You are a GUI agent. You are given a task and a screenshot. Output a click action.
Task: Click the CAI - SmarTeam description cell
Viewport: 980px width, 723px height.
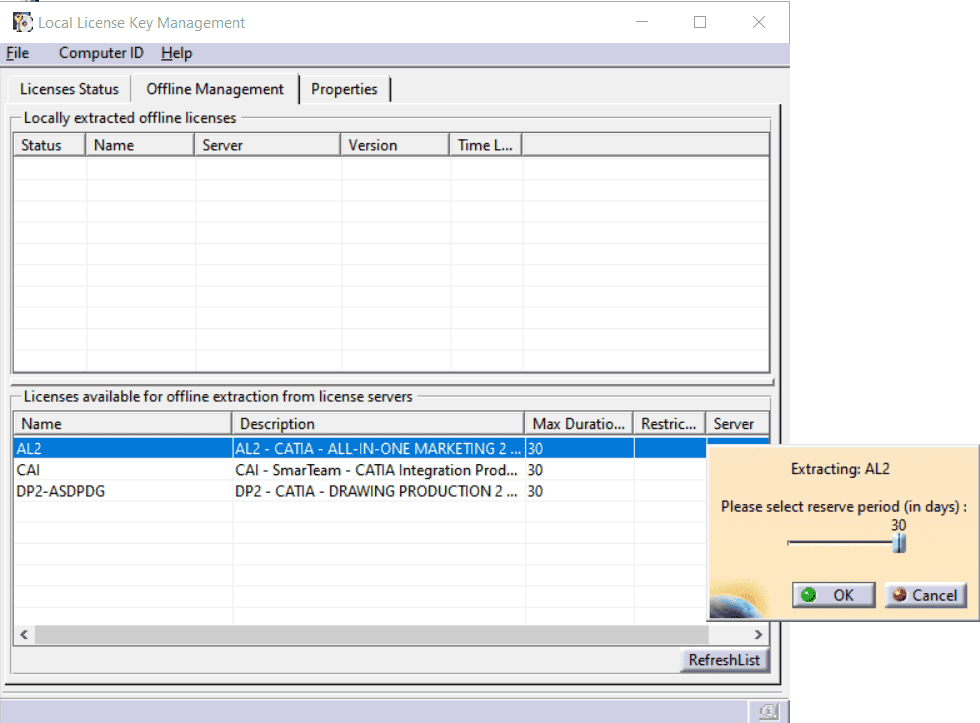pos(376,470)
